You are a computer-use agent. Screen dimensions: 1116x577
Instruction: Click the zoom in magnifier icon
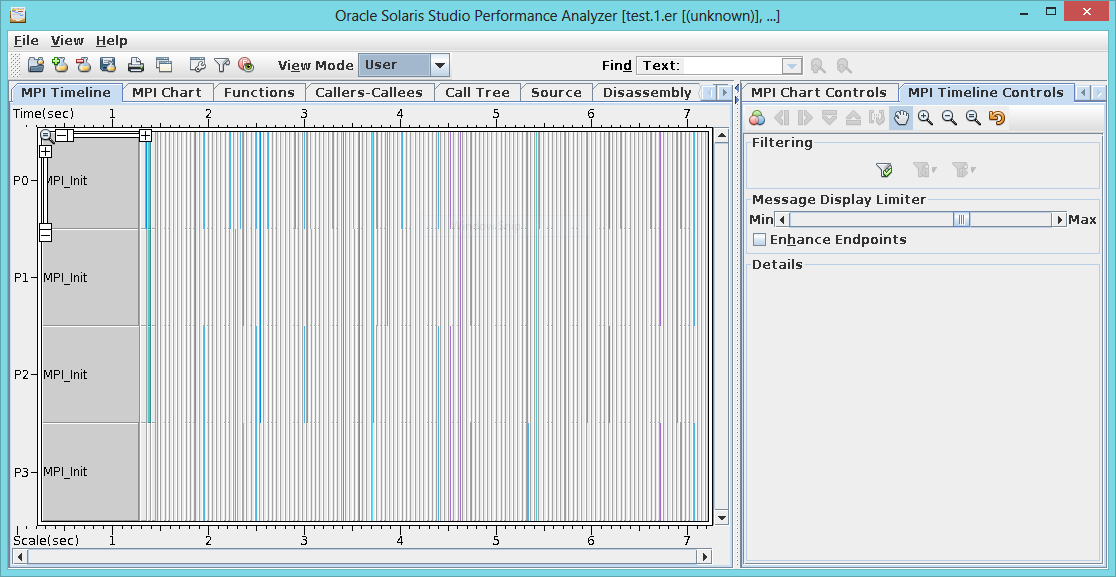coord(925,118)
